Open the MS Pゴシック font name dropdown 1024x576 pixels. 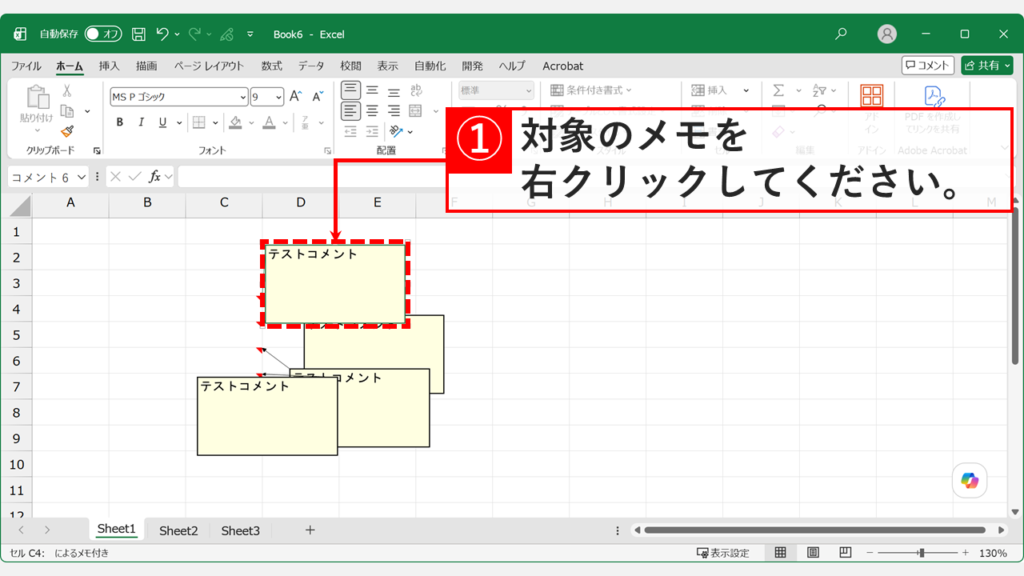[x=243, y=97]
